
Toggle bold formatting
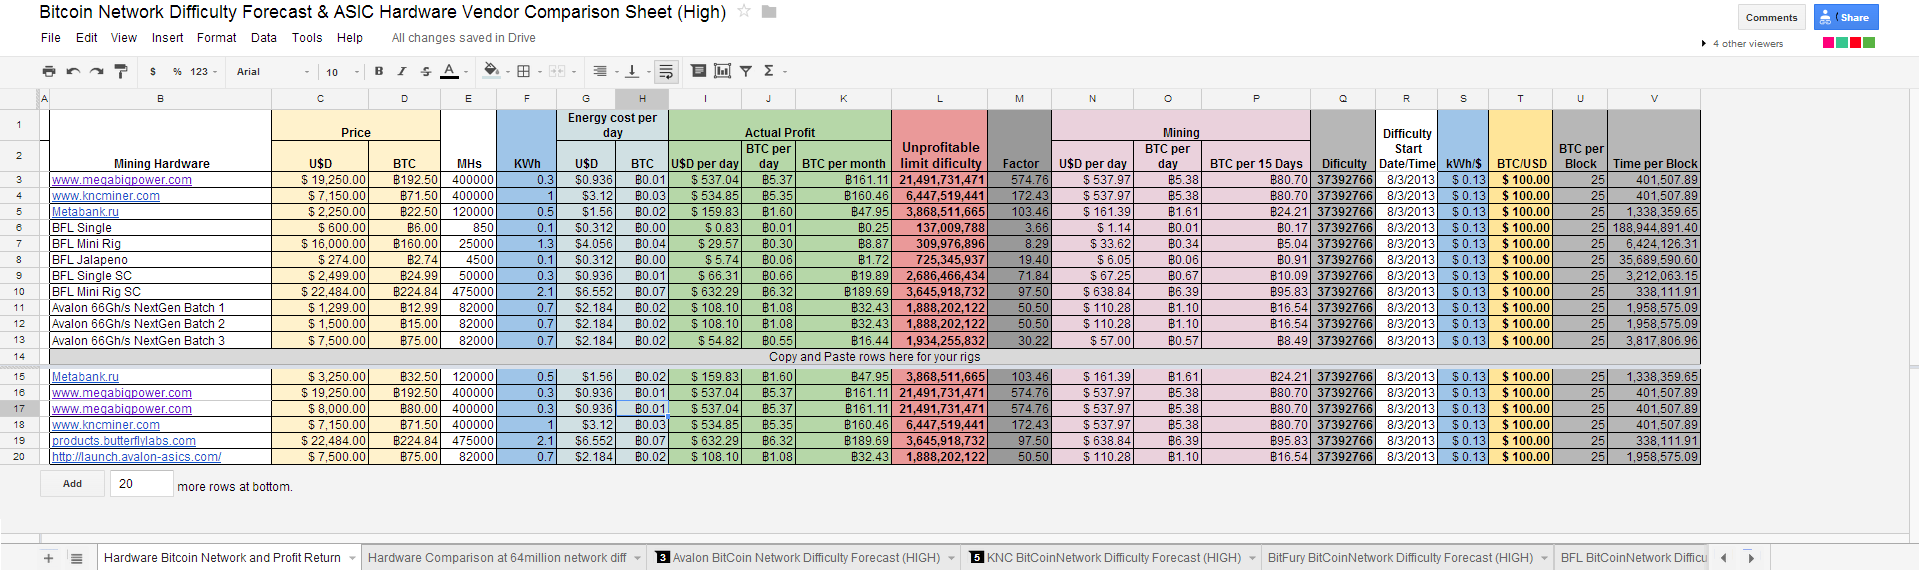tap(379, 71)
